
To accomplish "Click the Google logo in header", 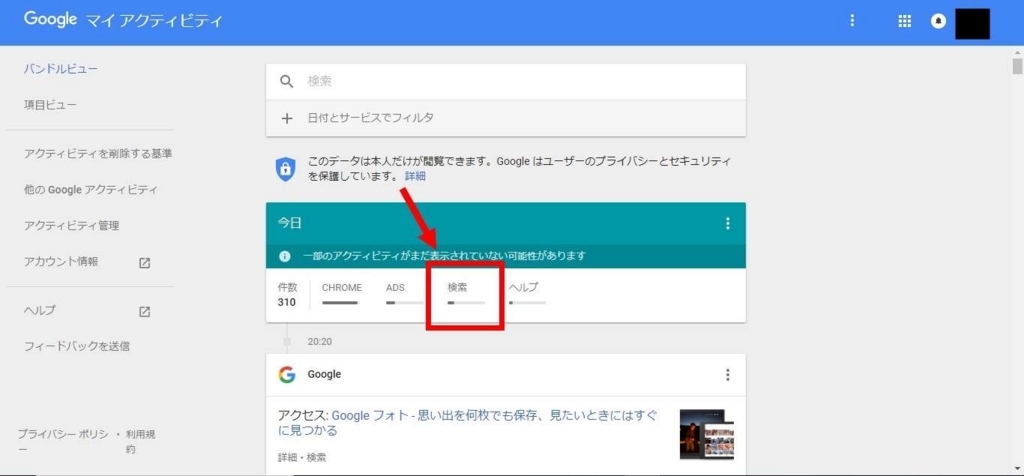I will 51,20.
